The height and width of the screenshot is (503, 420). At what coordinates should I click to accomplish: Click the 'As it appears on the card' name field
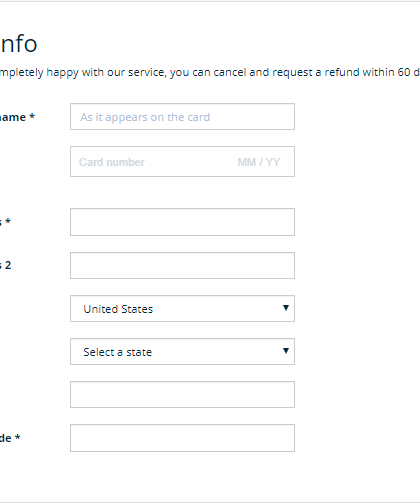(x=182, y=117)
